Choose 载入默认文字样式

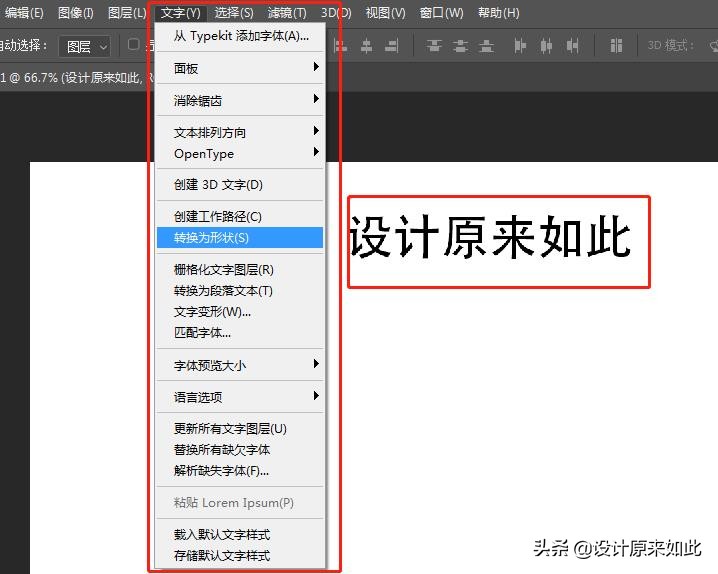coord(240,535)
